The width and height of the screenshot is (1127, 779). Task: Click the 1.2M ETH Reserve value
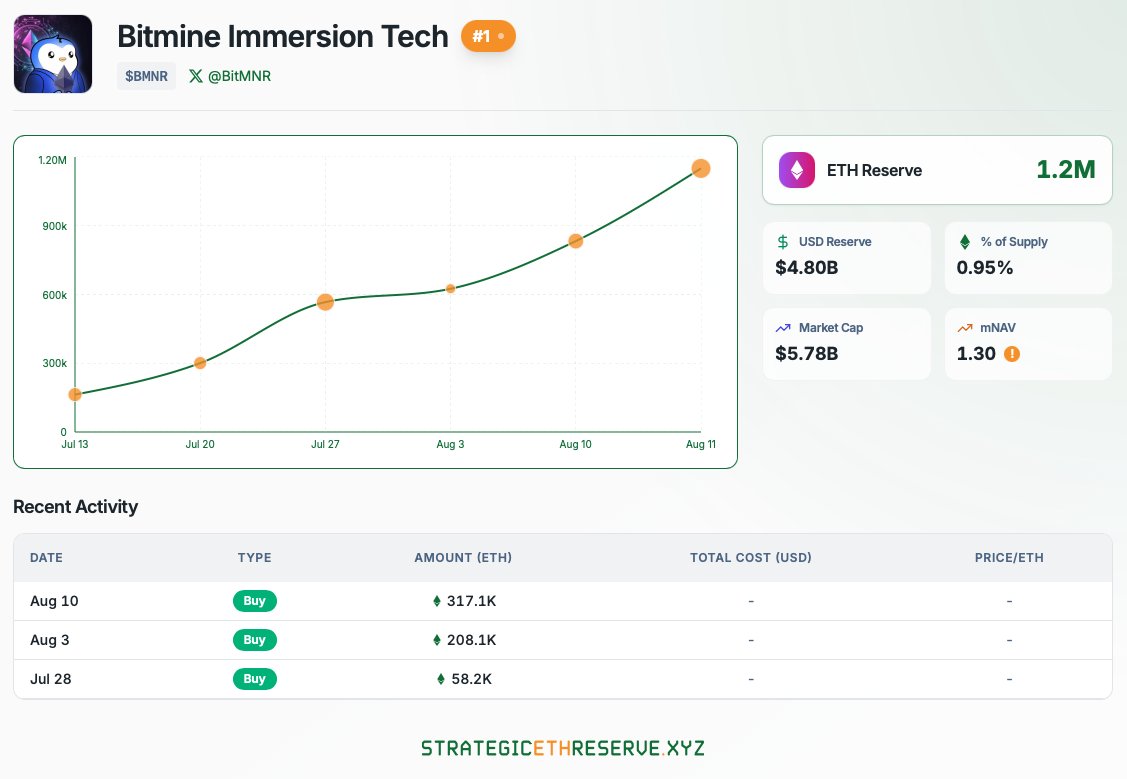coord(1066,170)
